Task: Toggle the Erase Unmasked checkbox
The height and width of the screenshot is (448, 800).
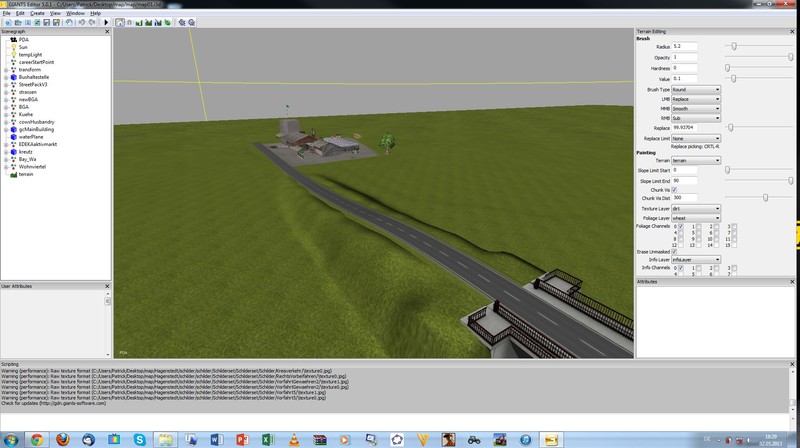Action: point(674,252)
